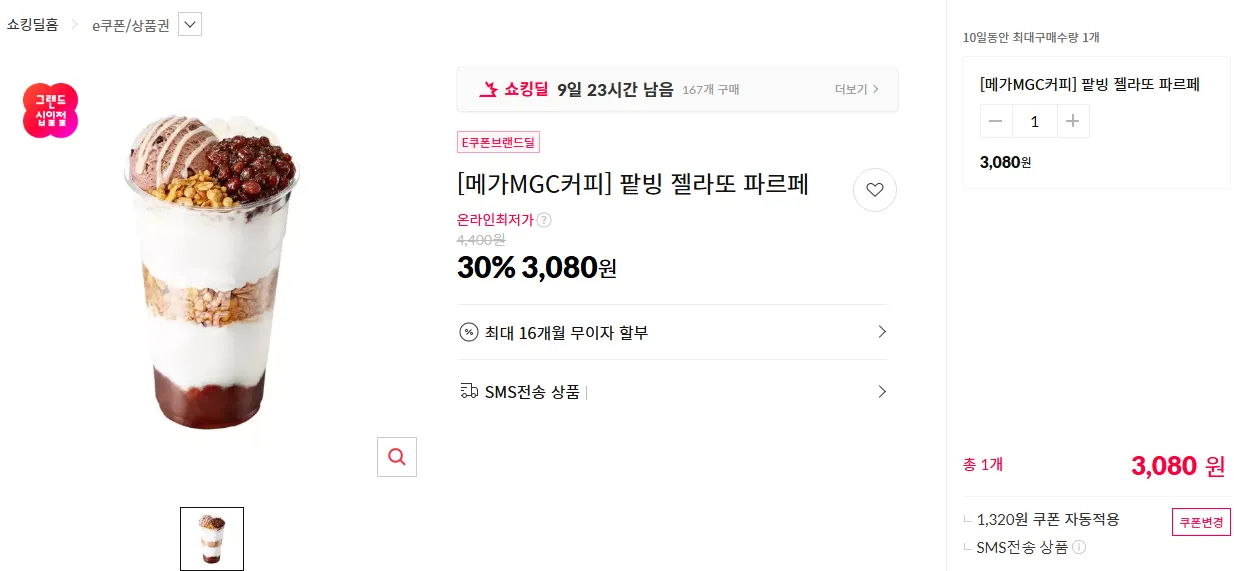Click the 쿠폰변경 button
This screenshot has height=571, width=1234.
[1201, 522]
